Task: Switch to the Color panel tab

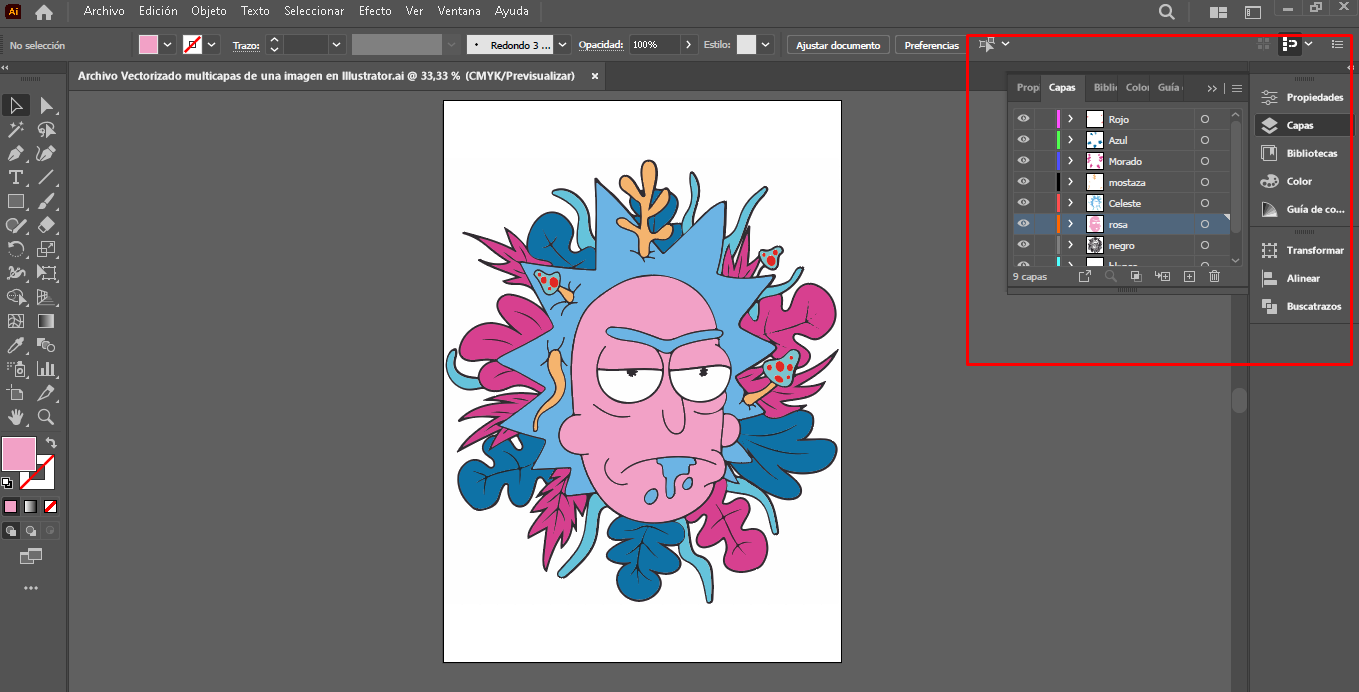Action: pos(1137,88)
